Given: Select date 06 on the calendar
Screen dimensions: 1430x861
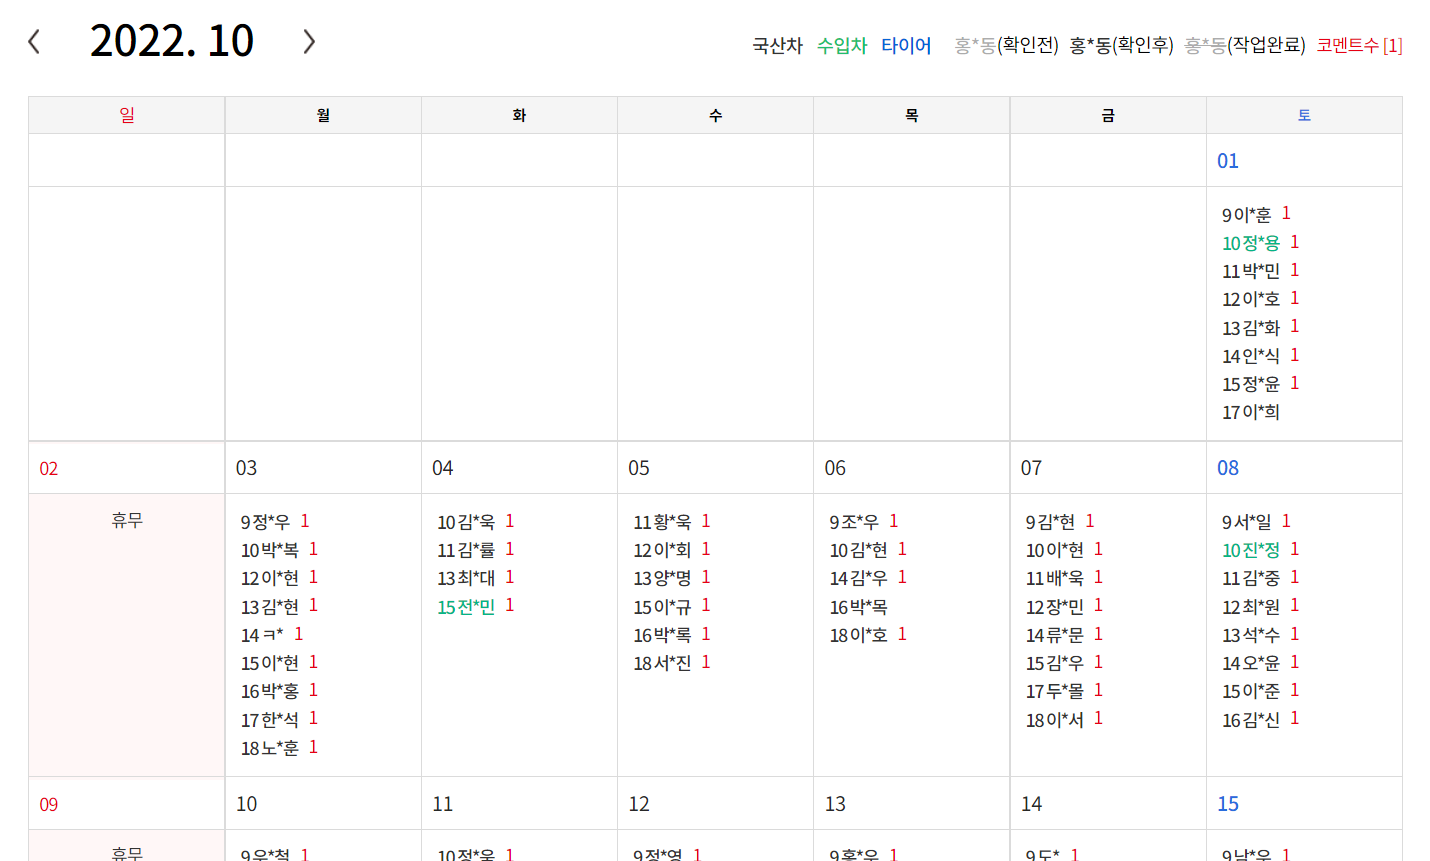Looking at the screenshot, I should click(x=835, y=468).
